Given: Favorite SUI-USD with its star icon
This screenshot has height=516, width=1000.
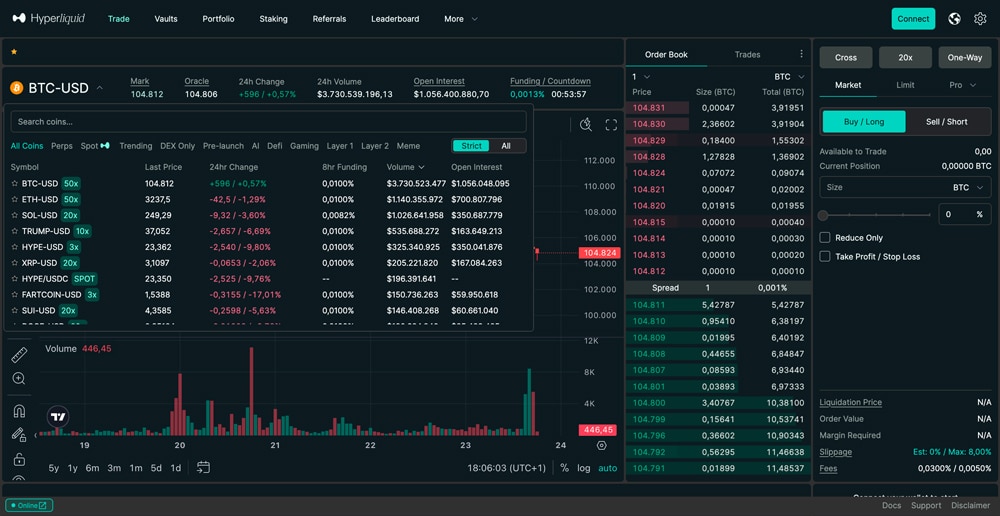Looking at the screenshot, I should pos(15,311).
